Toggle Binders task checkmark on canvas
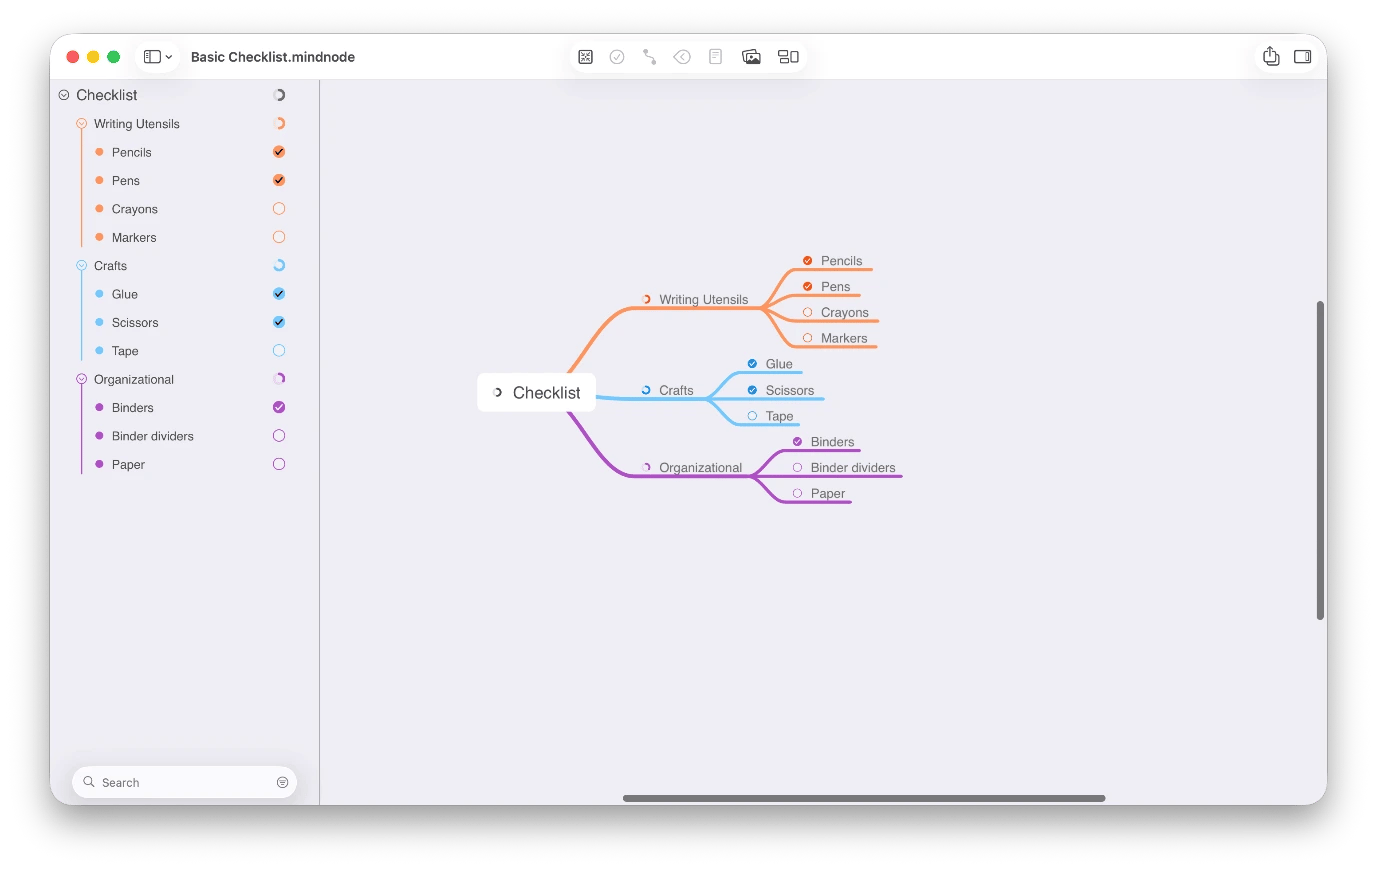The image size is (1377, 871). point(797,442)
